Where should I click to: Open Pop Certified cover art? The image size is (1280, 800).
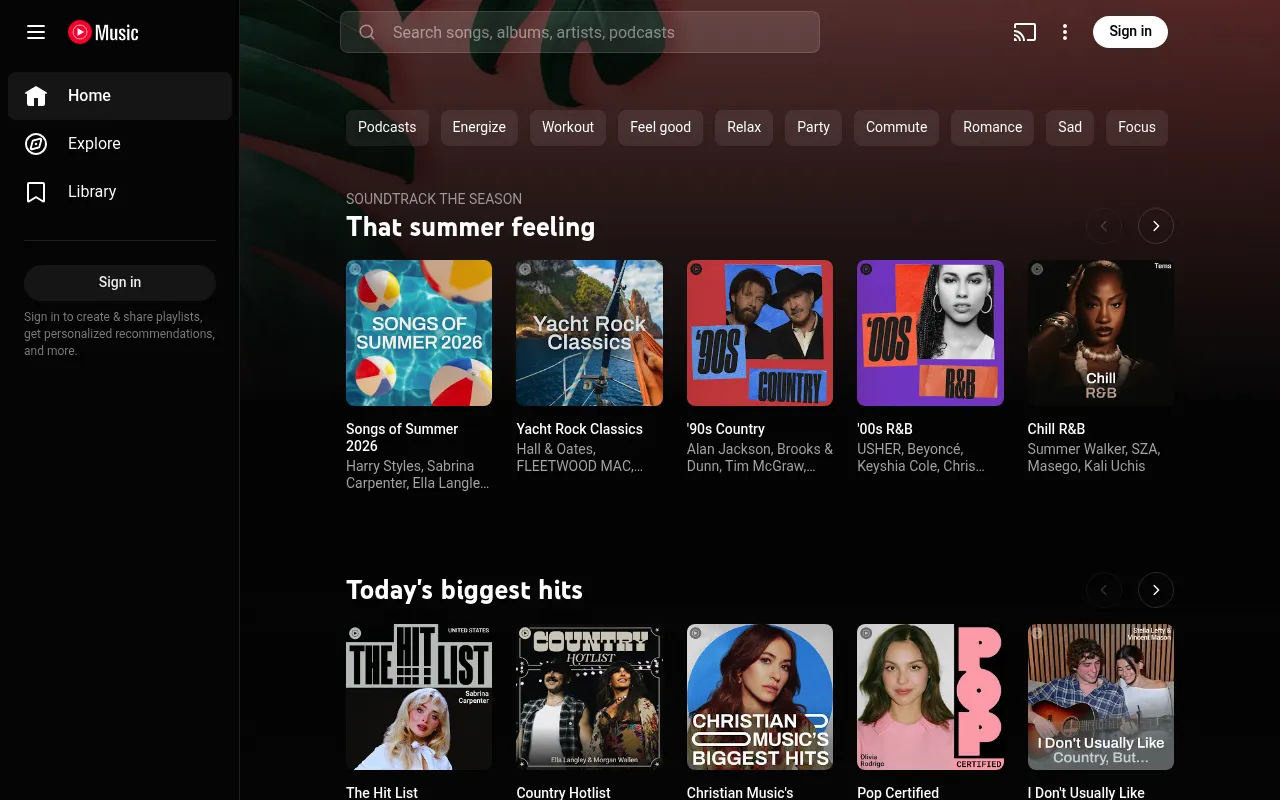[930, 697]
